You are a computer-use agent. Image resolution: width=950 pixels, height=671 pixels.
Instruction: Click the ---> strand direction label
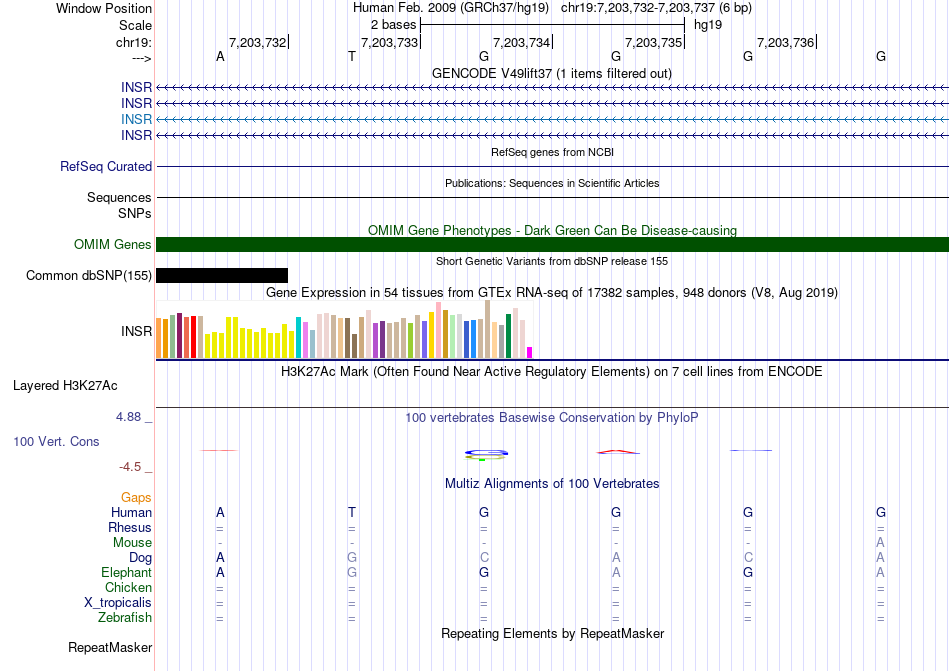(x=141, y=59)
